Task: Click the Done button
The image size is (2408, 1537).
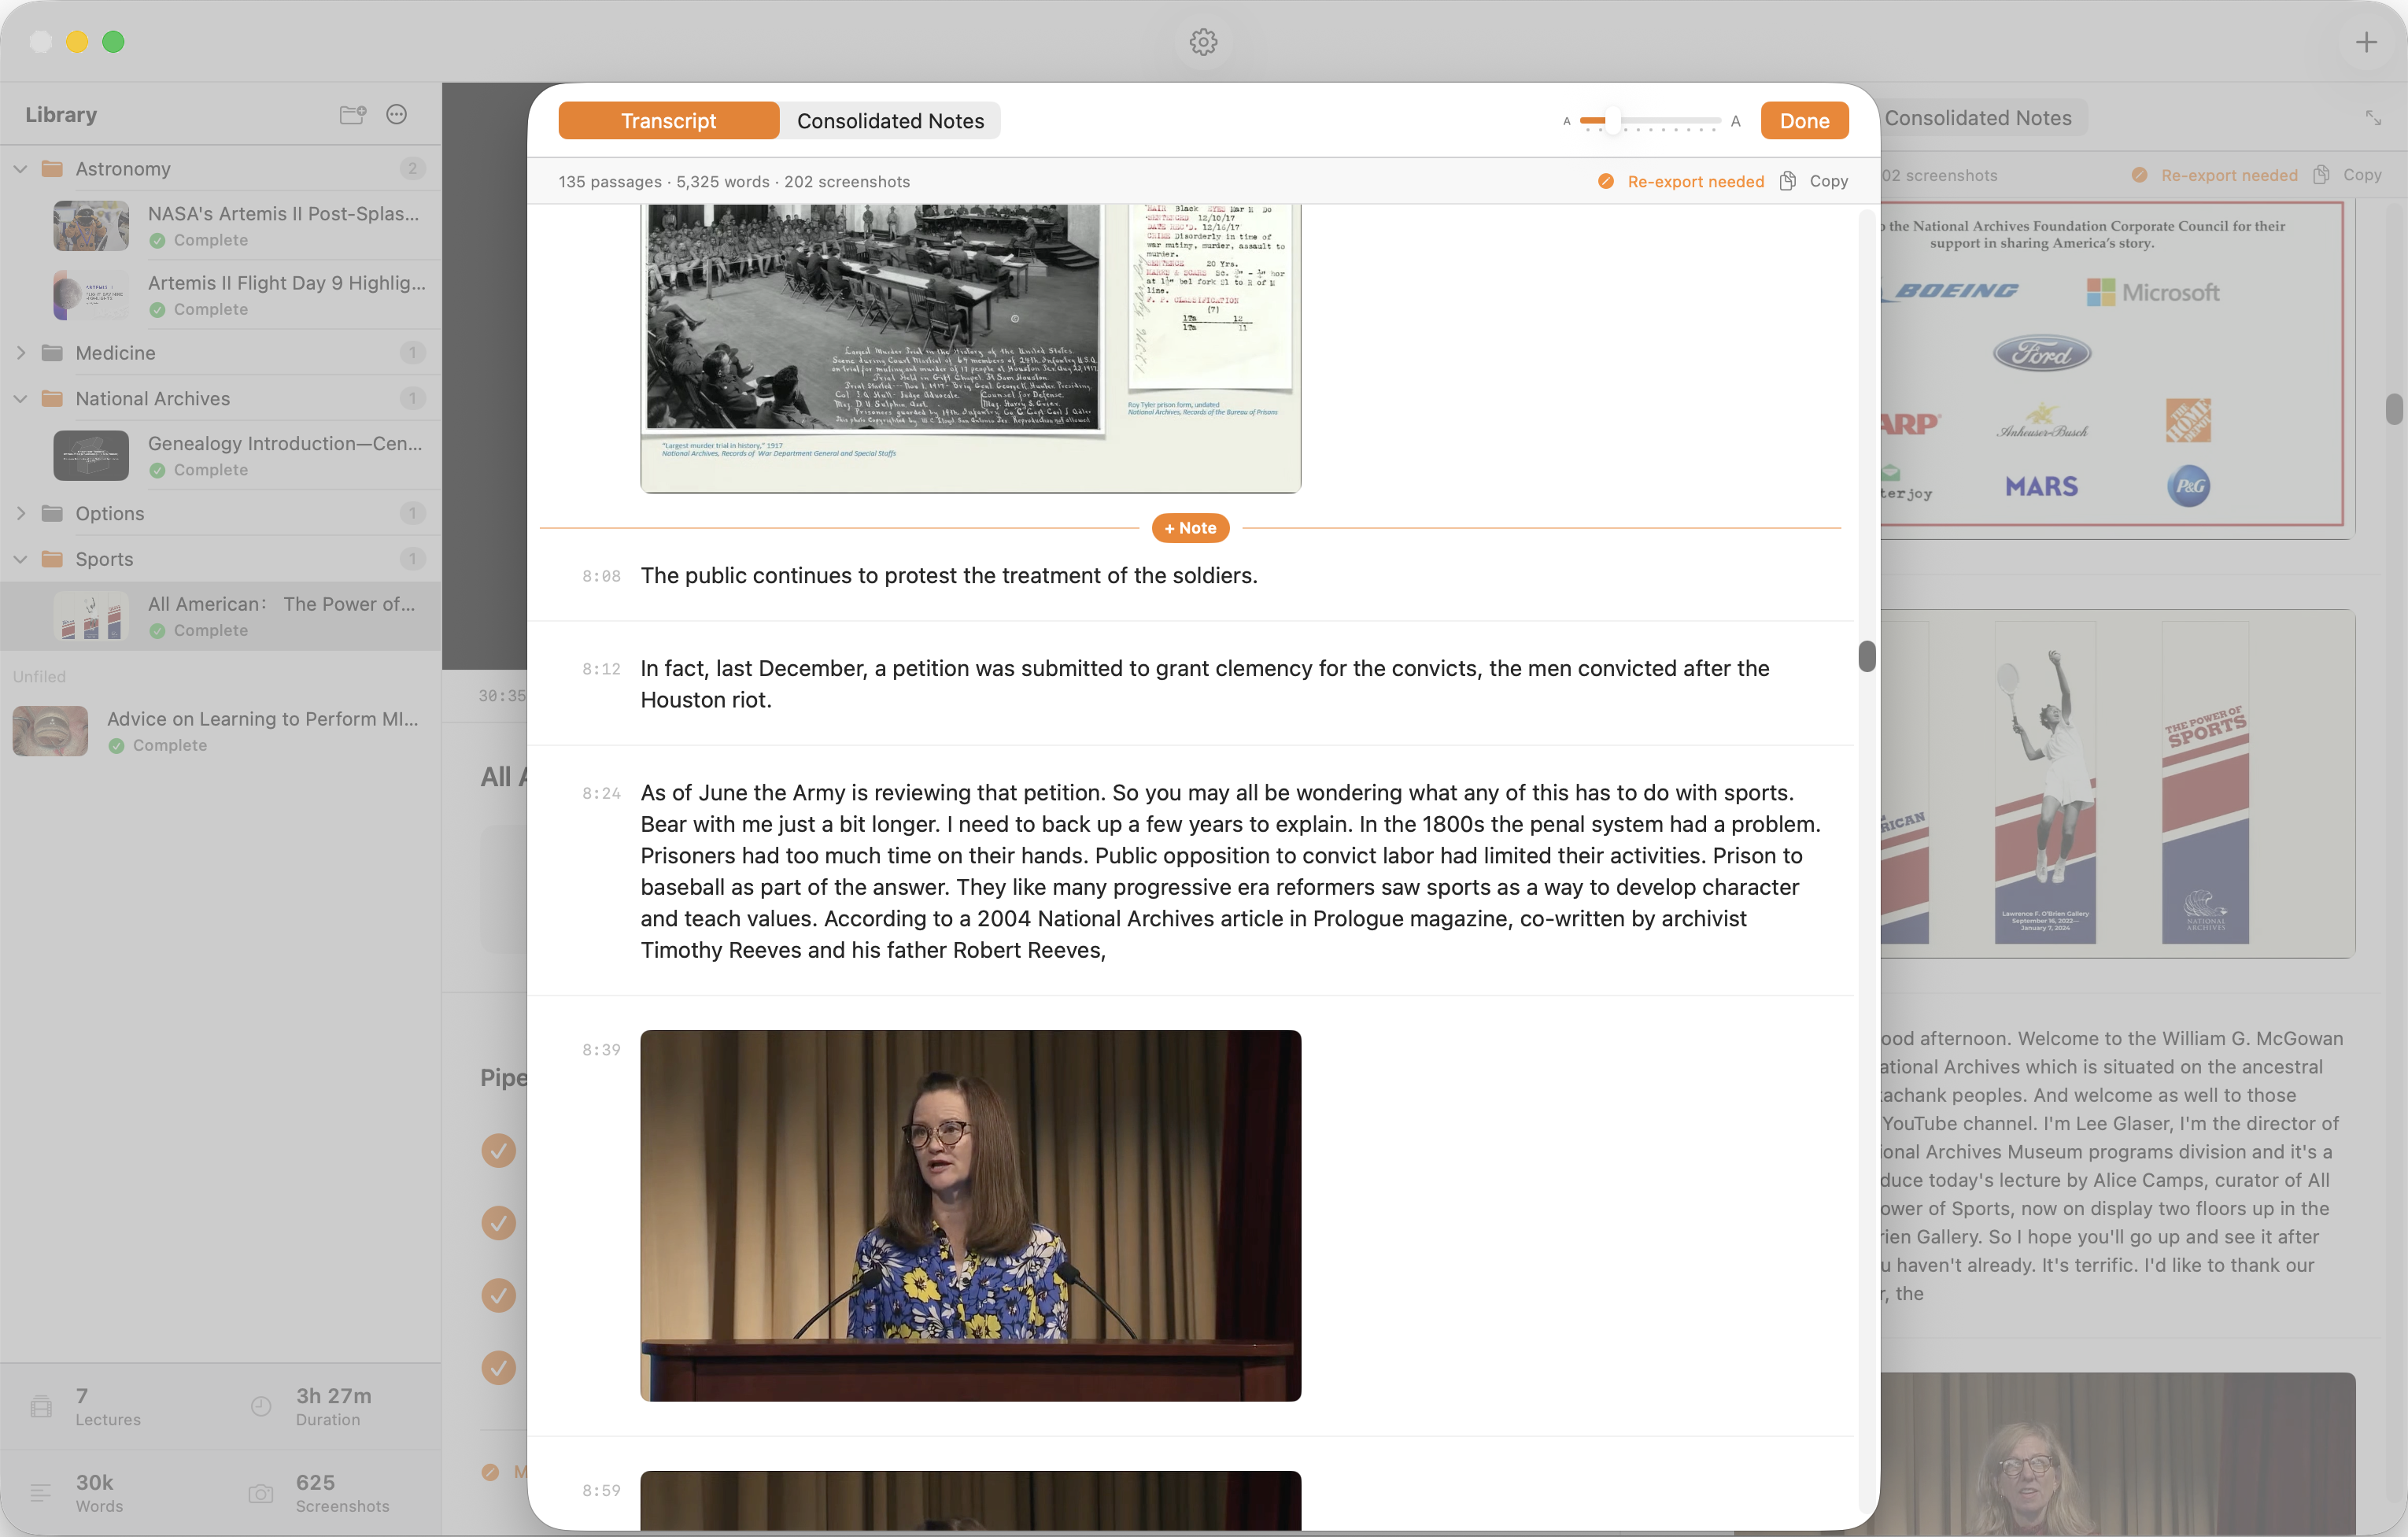Action: 1804,121
